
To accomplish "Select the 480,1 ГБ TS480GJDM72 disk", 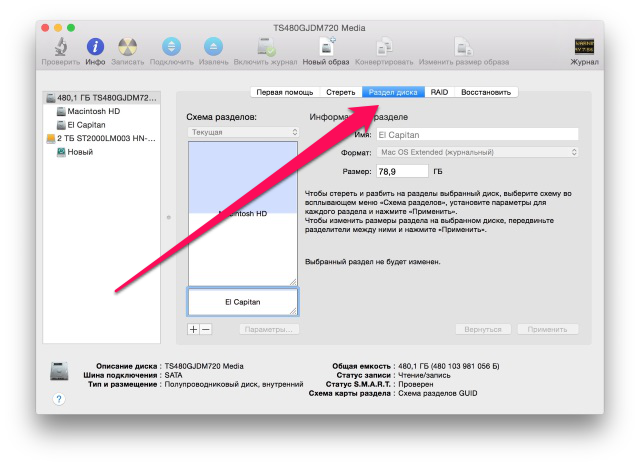I will tap(102, 98).
